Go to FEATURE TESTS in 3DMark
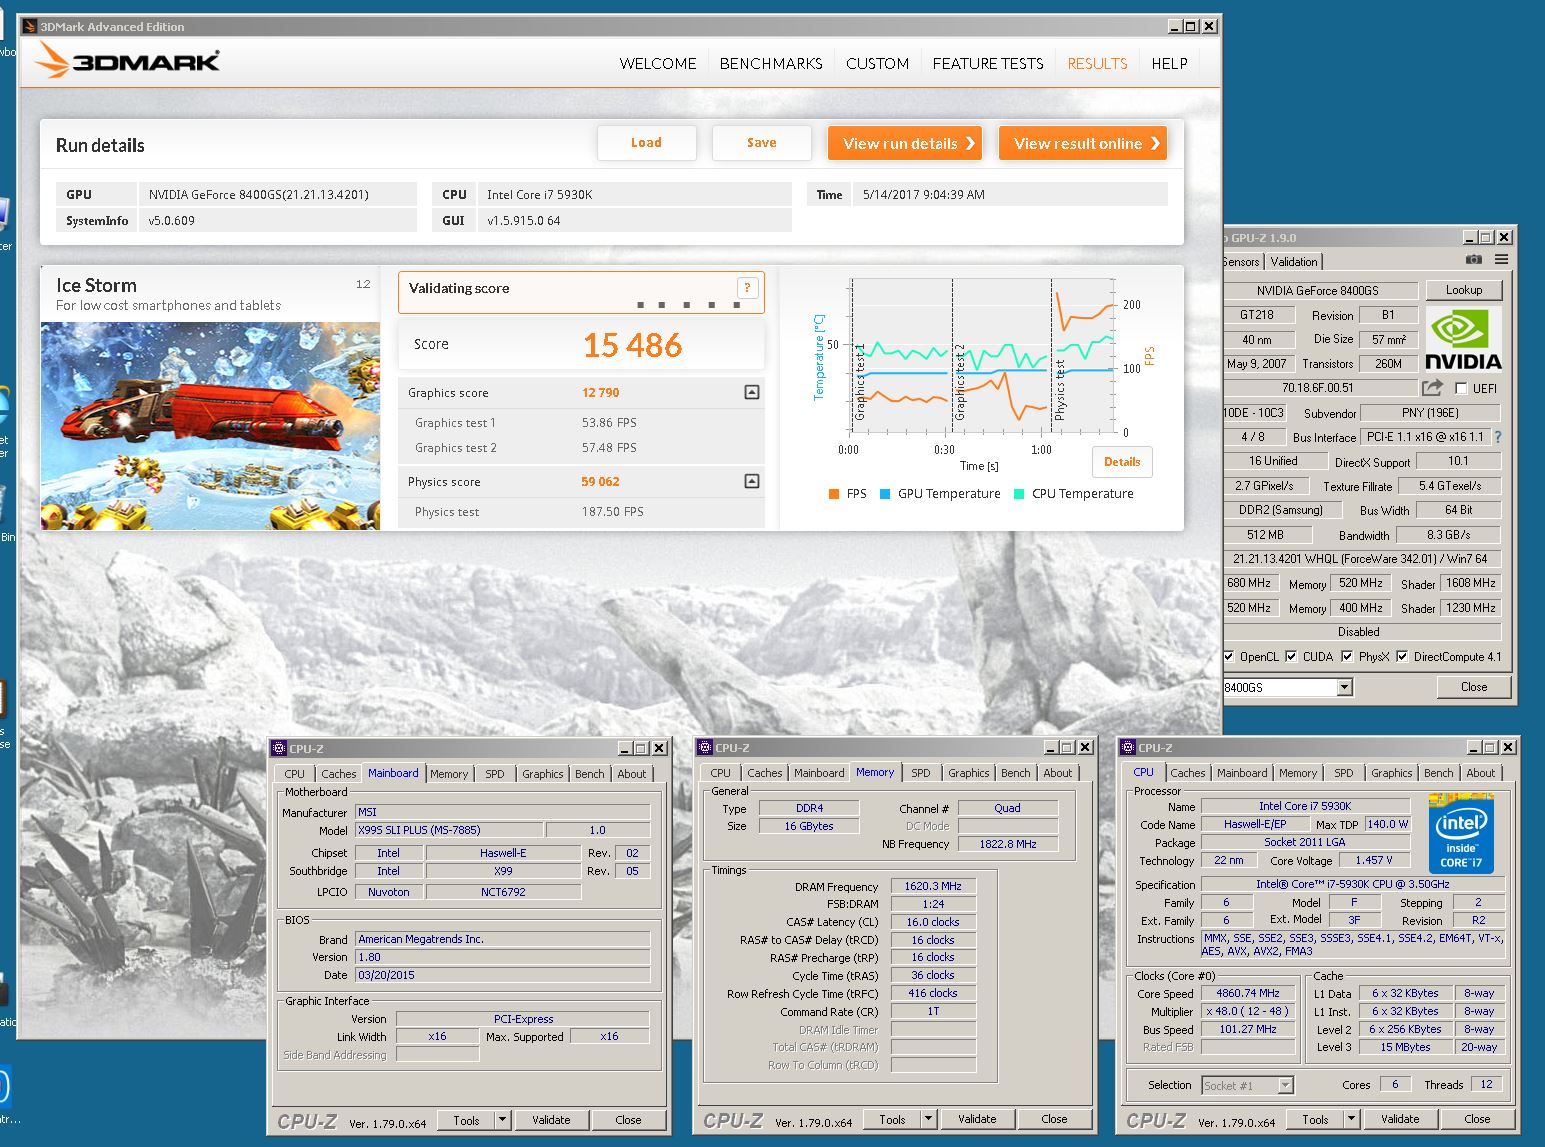The width and height of the screenshot is (1545, 1147). point(988,63)
